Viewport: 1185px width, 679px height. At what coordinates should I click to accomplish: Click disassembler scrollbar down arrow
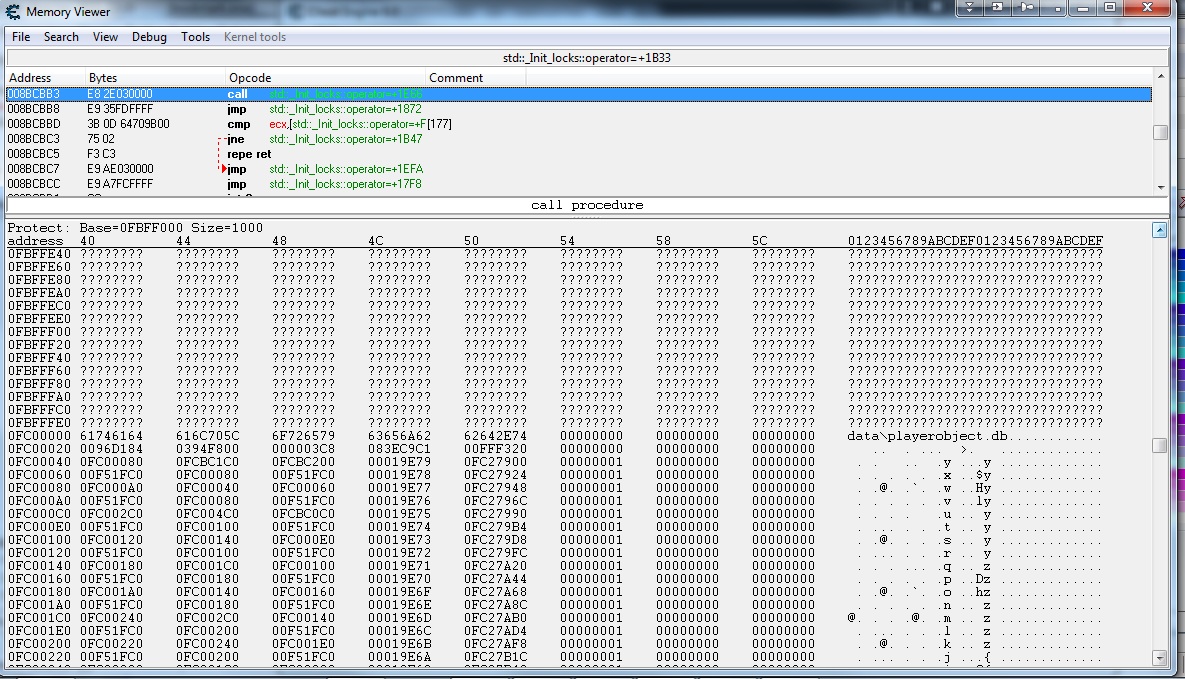pos(1160,187)
